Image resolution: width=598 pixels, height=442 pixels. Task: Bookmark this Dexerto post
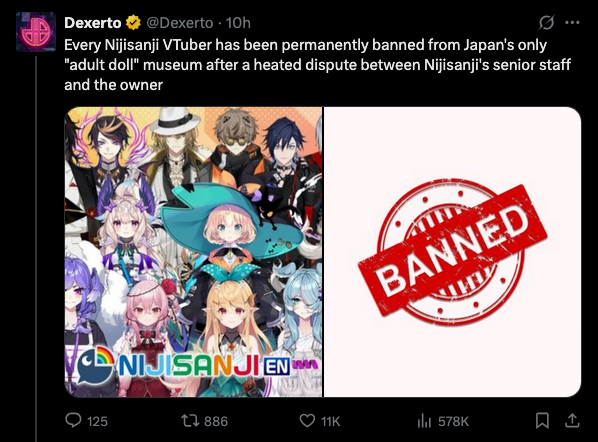coord(542,421)
